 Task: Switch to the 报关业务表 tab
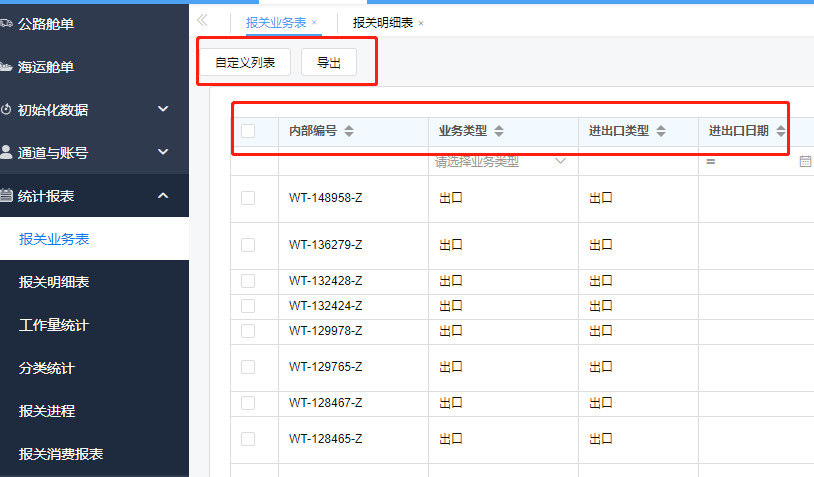point(276,23)
